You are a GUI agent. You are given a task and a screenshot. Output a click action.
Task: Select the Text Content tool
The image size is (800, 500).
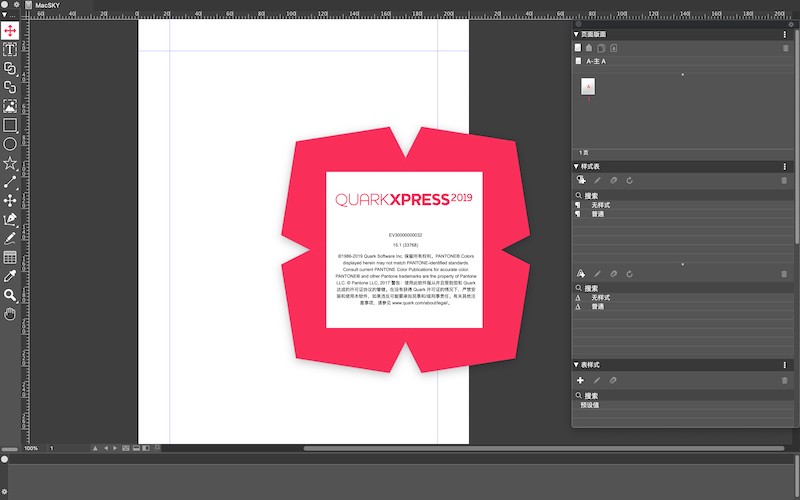pos(10,49)
